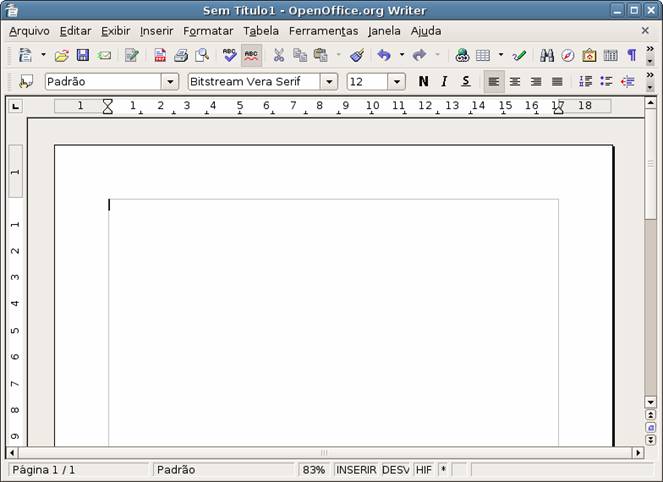Export the document directly as PDF
The height and width of the screenshot is (482, 663).
click(x=160, y=55)
